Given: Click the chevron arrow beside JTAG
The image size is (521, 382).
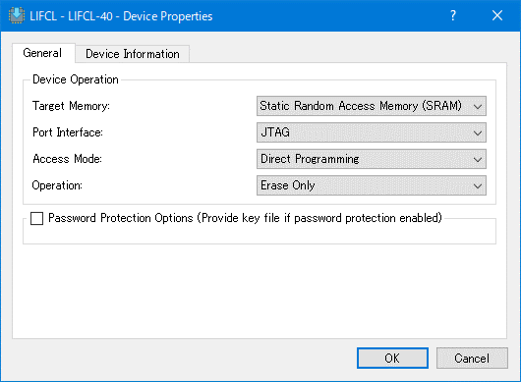Looking at the screenshot, I should tap(478, 133).
